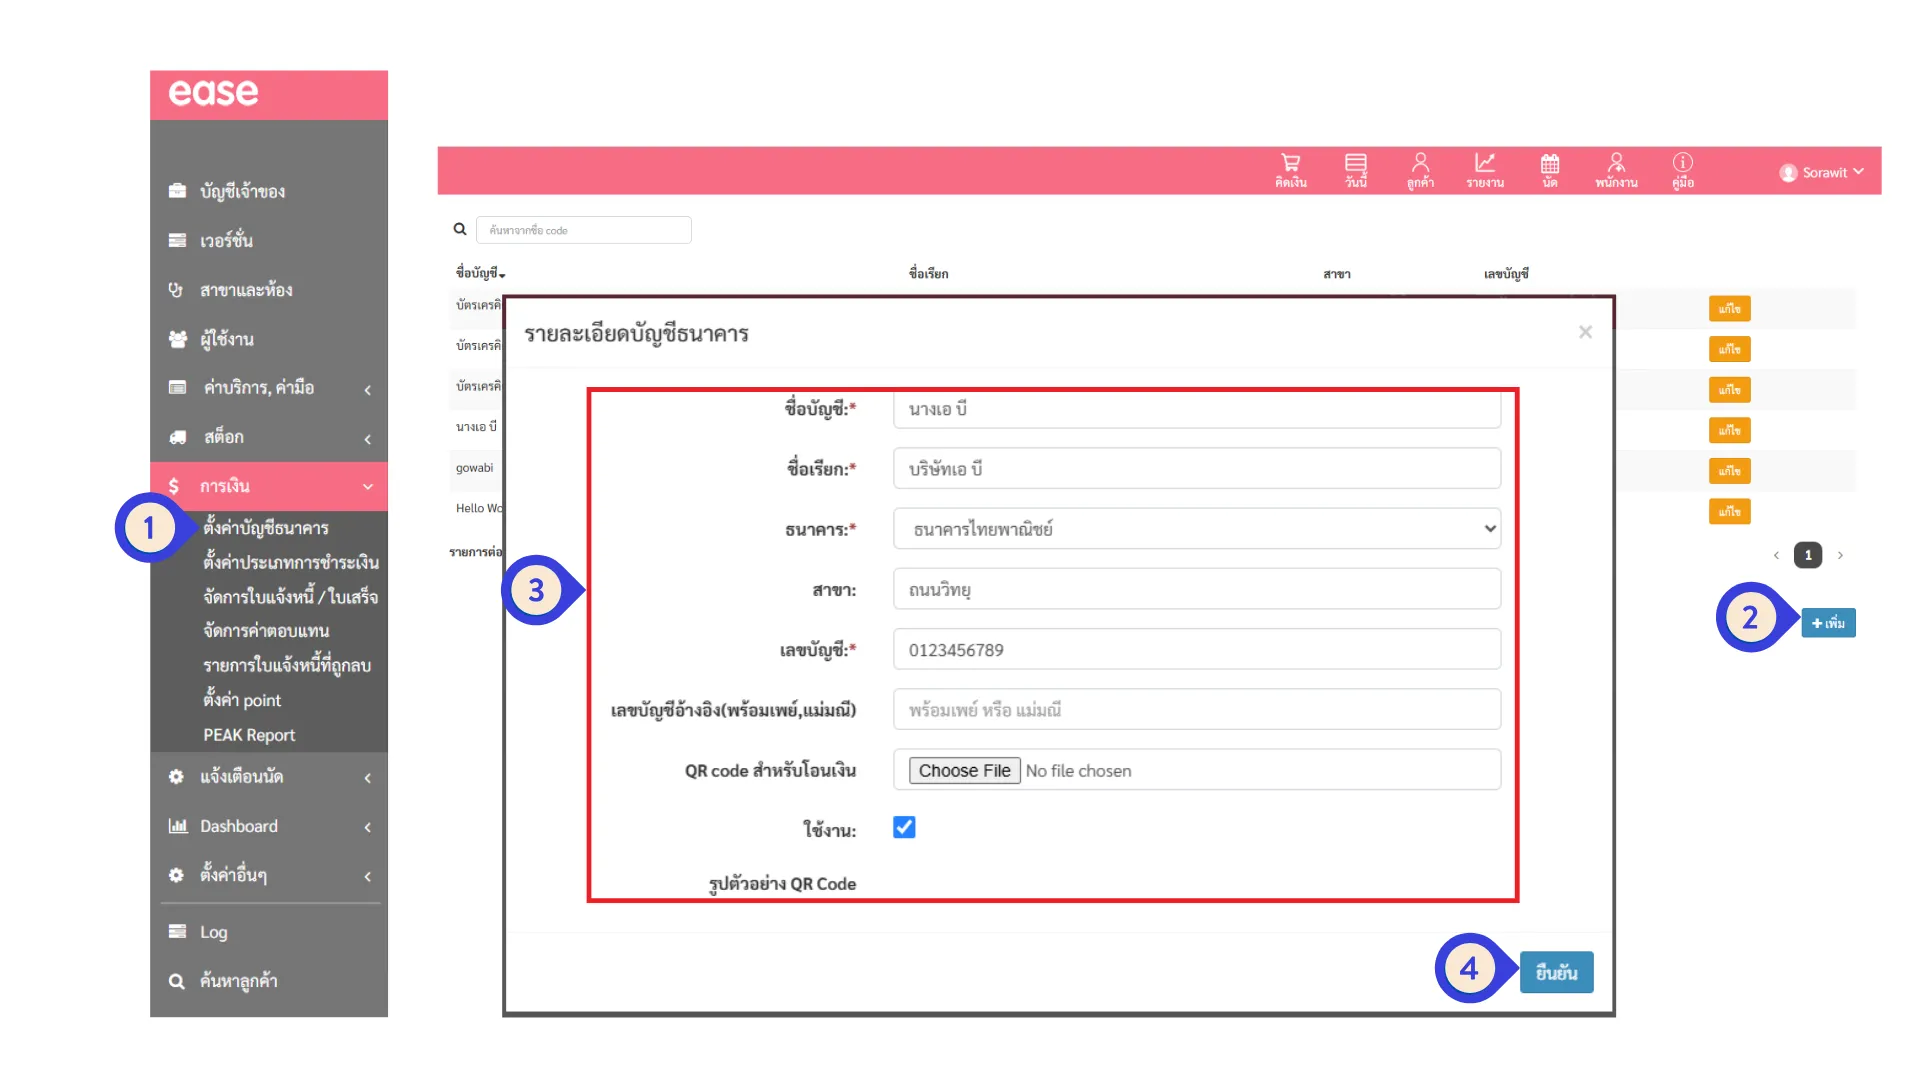Click the +เพิ่ม add button

1828,623
